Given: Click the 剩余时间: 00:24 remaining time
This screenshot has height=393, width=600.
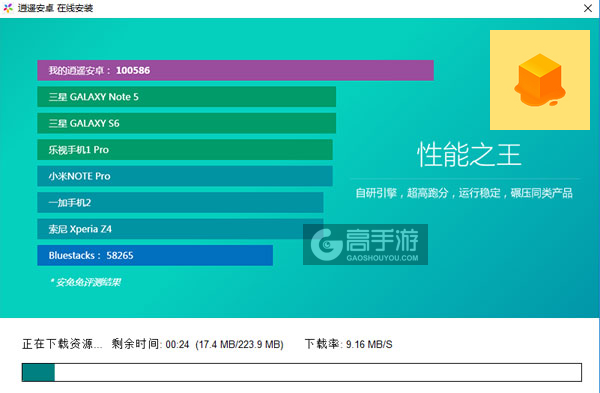Looking at the screenshot, I should click(x=150, y=344).
